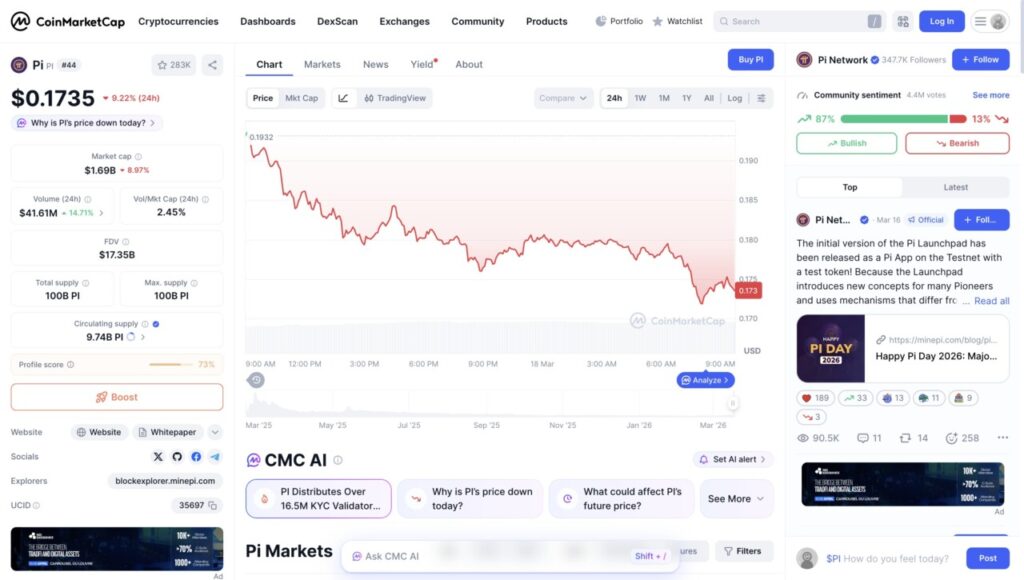Image resolution: width=1024 pixels, height=580 pixels.
Task: Open the Compare dropdown
Action: (563, 98)
